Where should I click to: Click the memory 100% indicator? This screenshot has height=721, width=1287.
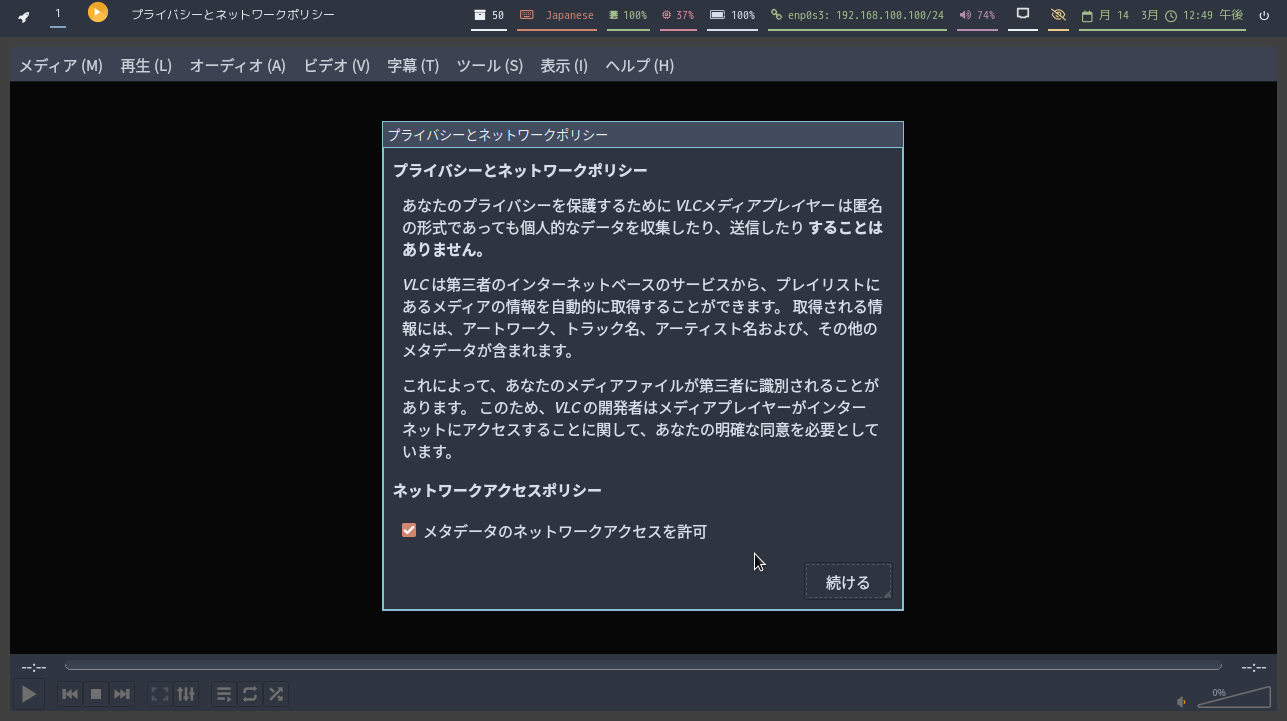point(628,15)
